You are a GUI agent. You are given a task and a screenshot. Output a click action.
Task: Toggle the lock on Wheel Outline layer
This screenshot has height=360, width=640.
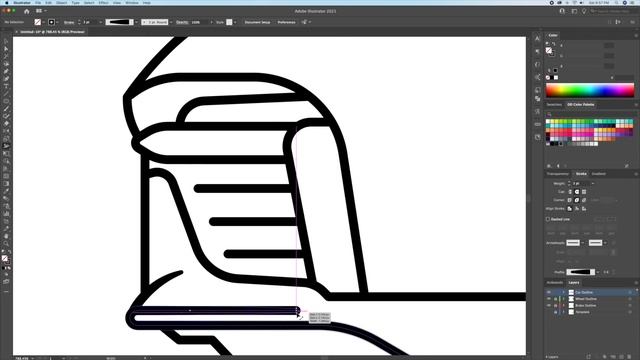pyautogui.click(x=556, y=299)
